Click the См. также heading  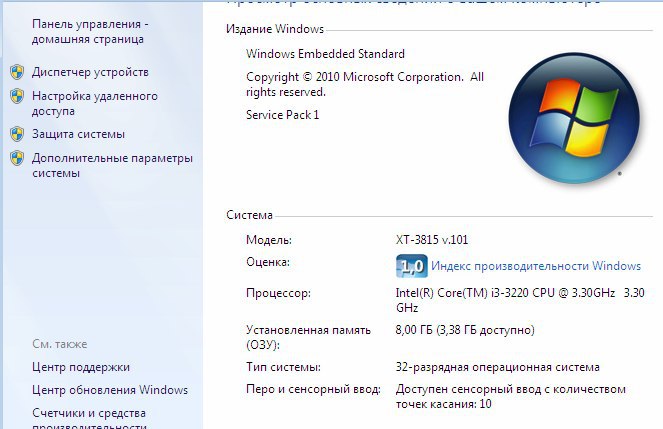60,344
